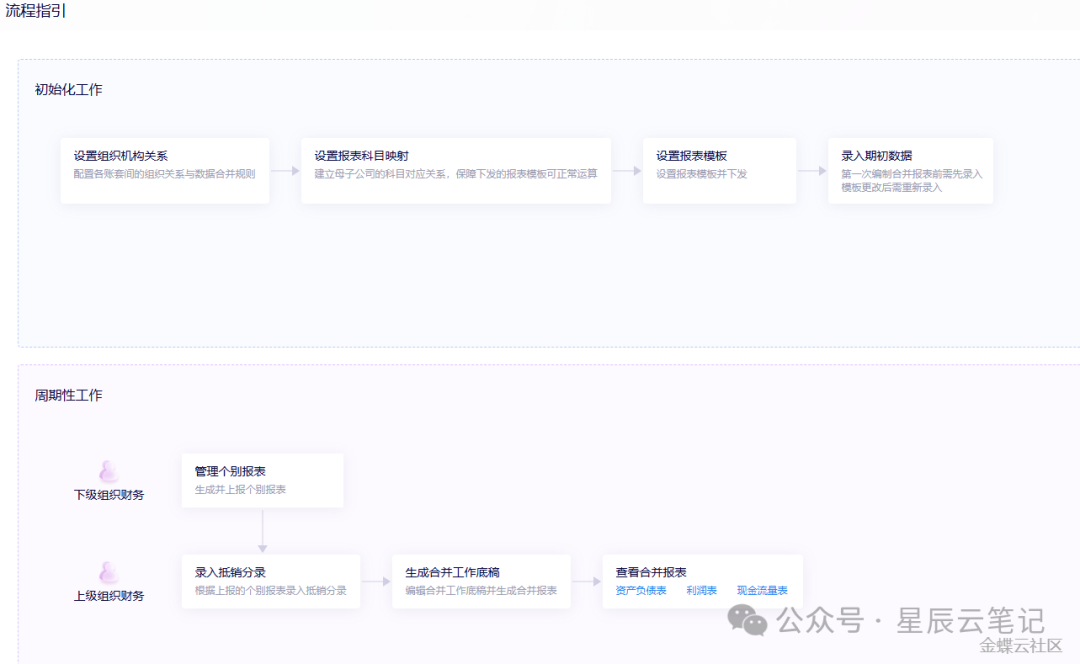Image resolution: width=1080 pixels, height=664 pixels.
Task: Click the 生成合并工作底稿 card
Action: (x=481, y=581)
